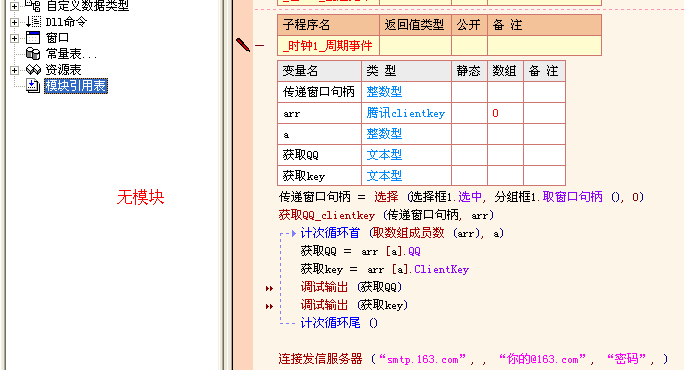Select the 窗口 tree item
Screen dimensions: 684x370
click(58, 38)
